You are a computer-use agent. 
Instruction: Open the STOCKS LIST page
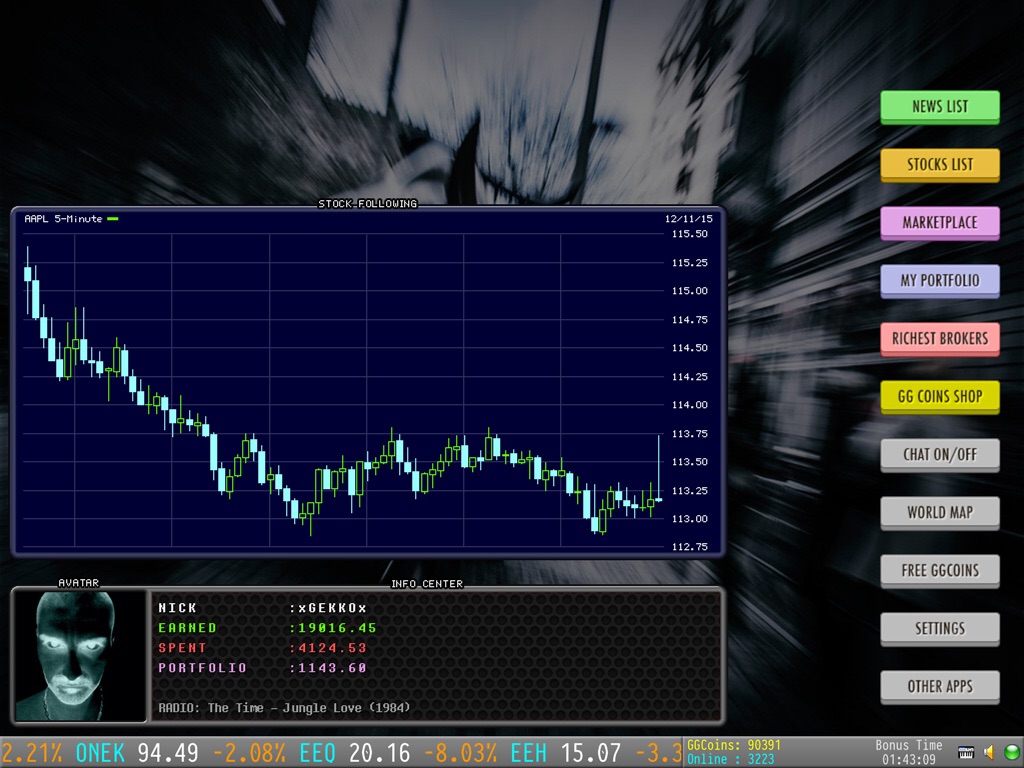(x=940, y=165)
